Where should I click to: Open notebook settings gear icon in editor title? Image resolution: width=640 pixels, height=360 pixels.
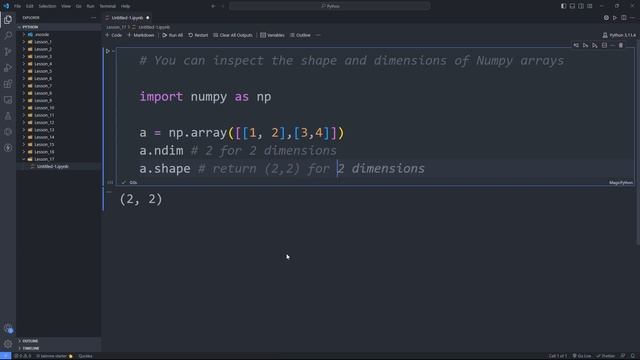click(606, 18)
